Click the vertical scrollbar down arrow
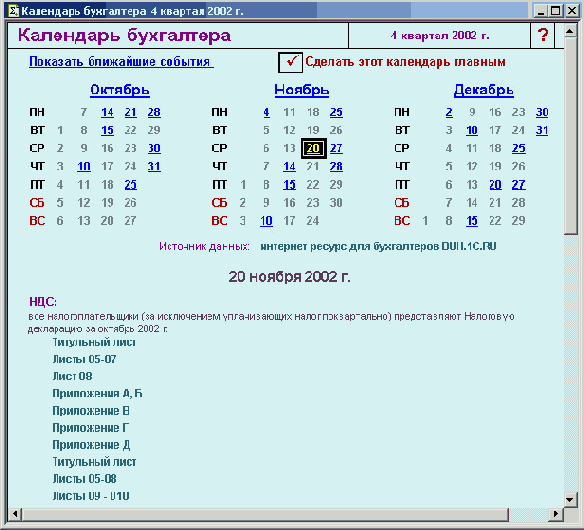The width and height of the screenshot is (584, 530). click(x=570, y=500)
